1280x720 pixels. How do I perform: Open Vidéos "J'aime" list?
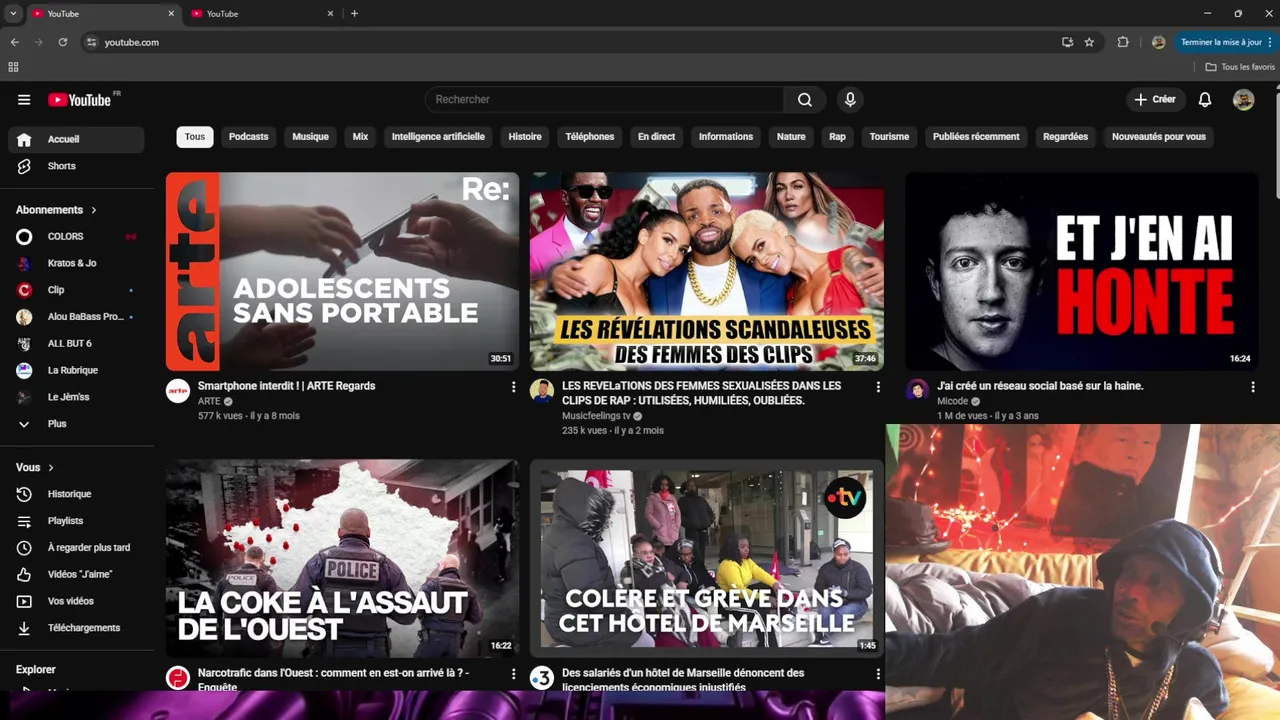[76, 575]
